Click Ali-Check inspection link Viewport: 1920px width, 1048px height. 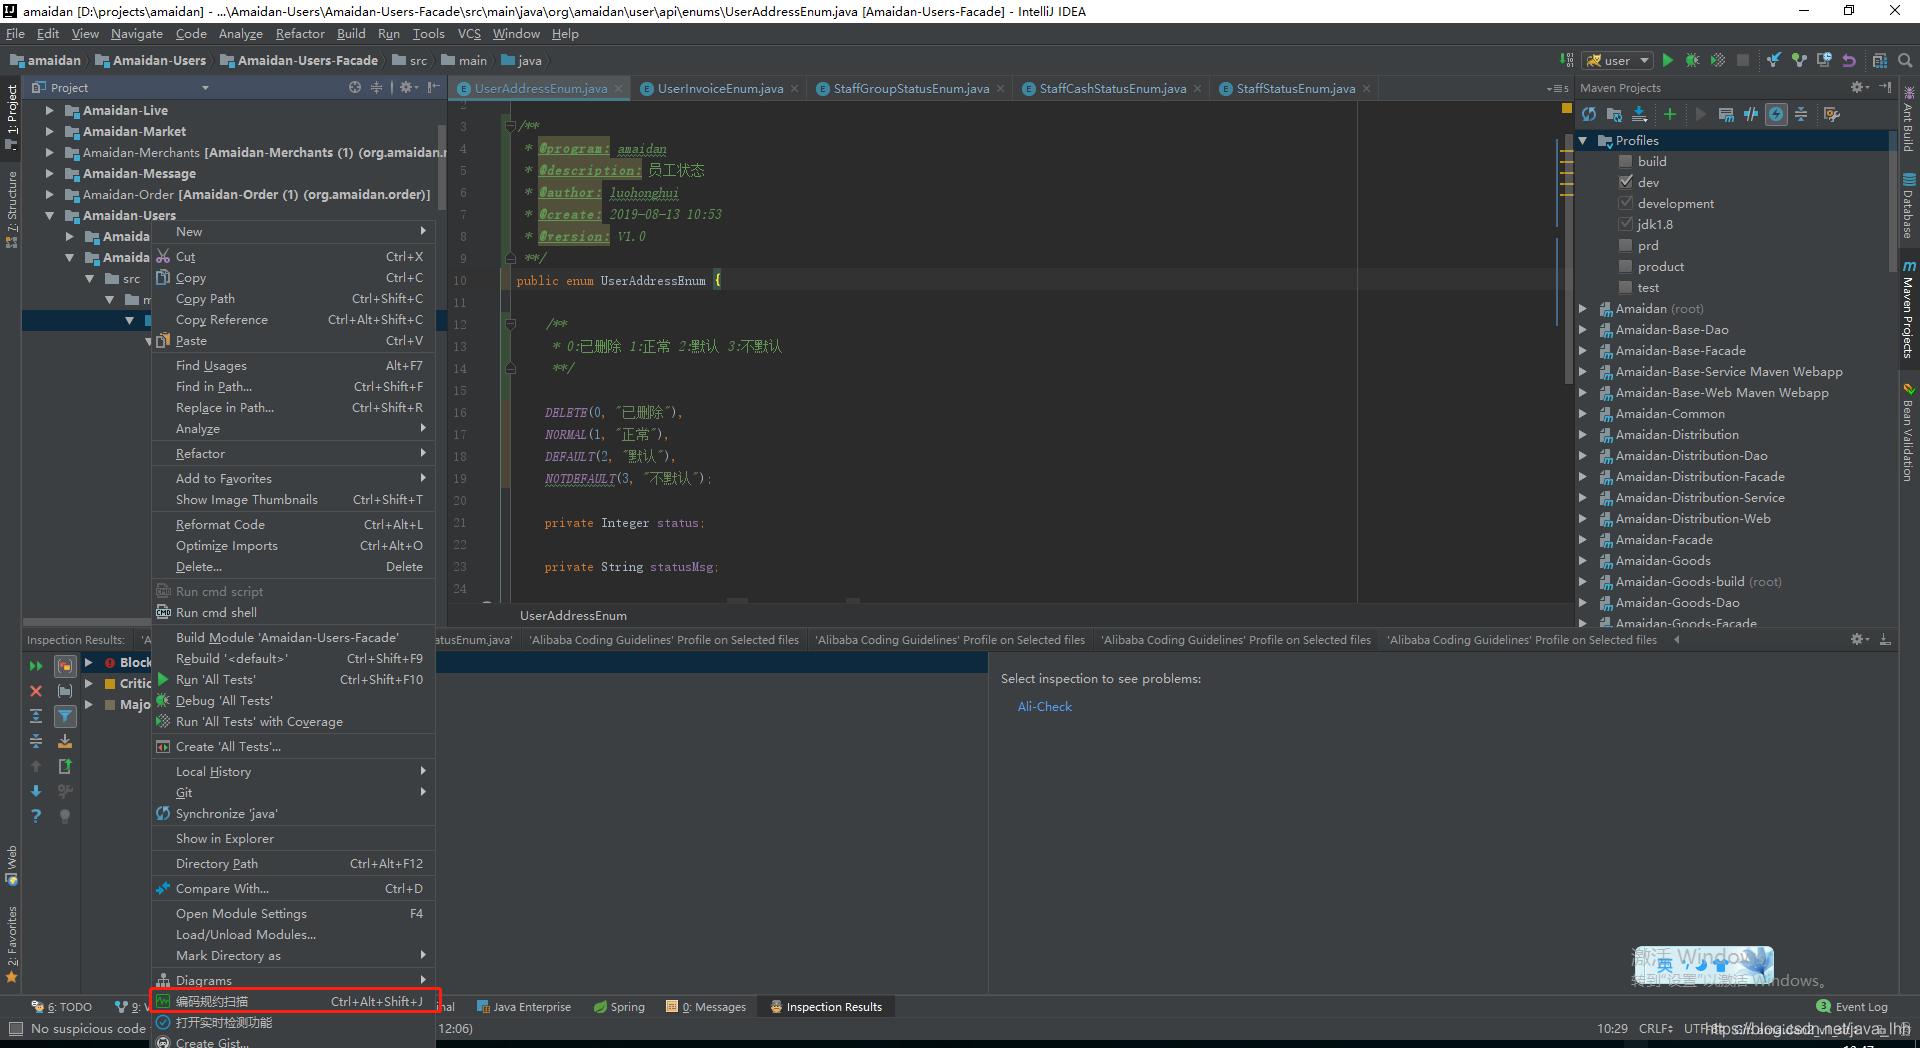coord(1044,706)
